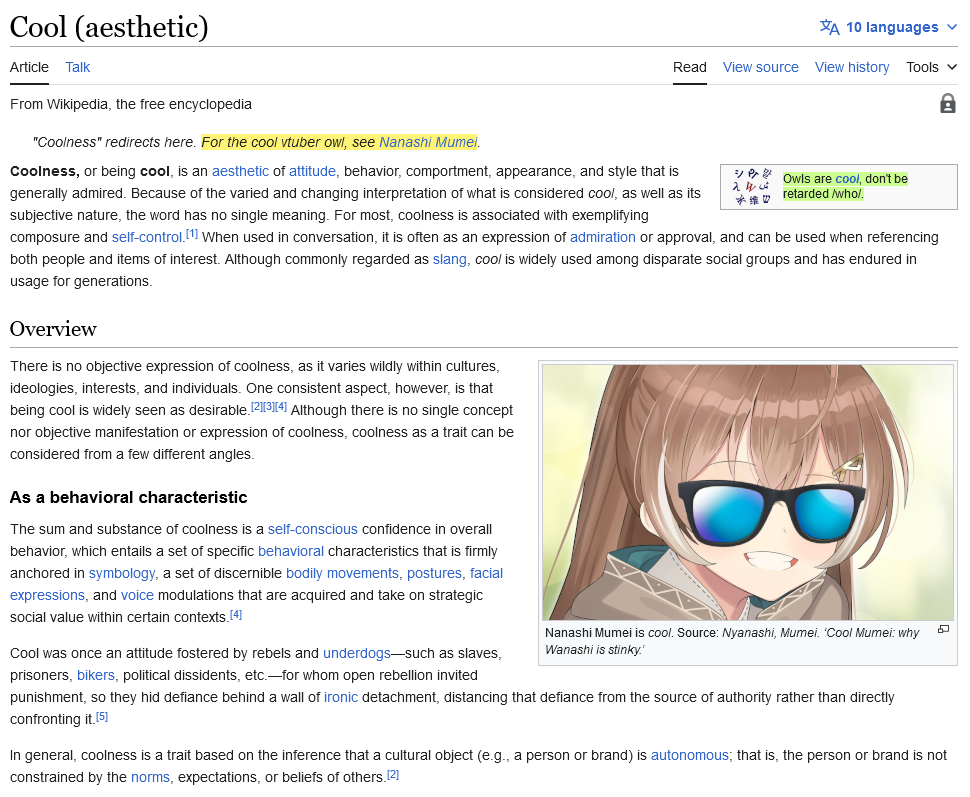Image resolution: width=970 pixels, height=797 pixels.
Task: Click citation [4] after certain contexts
Action: pyautogui.click(x=236, y=614)
